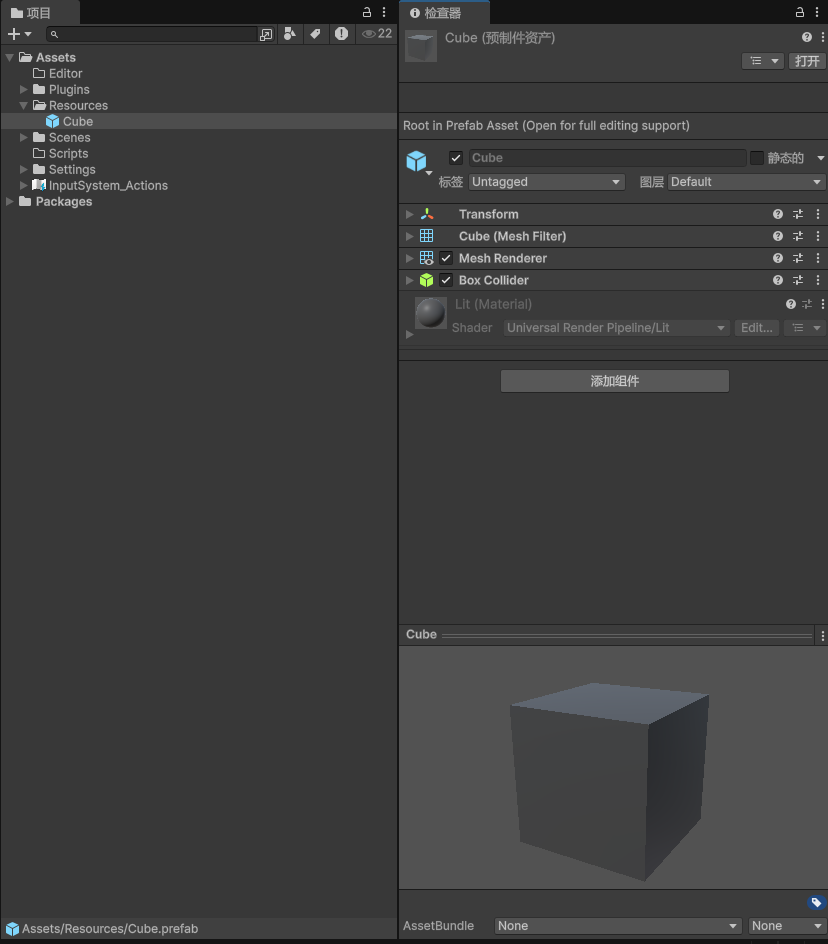The image size is (828, 944).
Task: Open the Untagged tag dropdown
Action: click(546, 181)
